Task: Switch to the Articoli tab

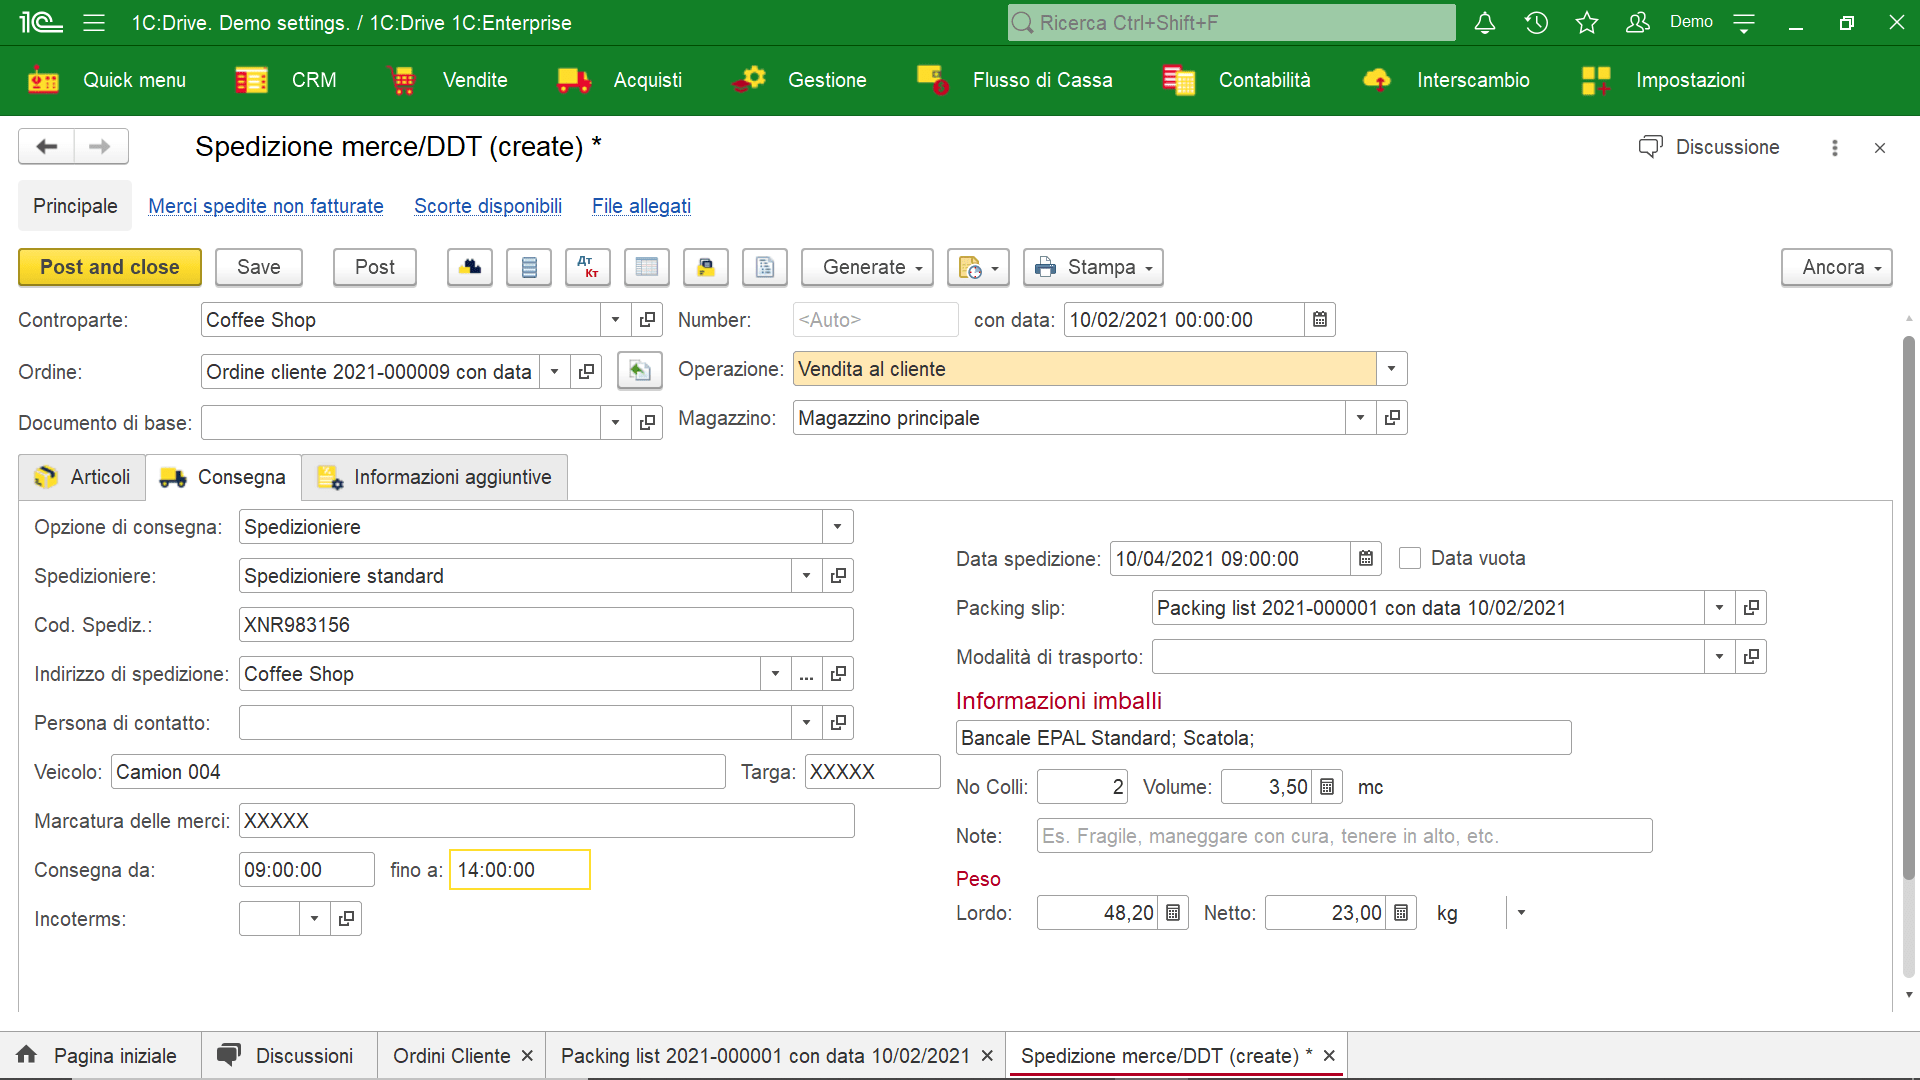Action: [x=98, y=477]
